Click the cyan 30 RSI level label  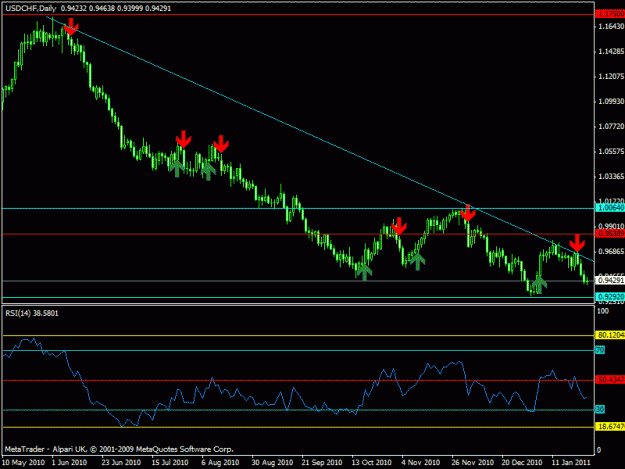600,409
